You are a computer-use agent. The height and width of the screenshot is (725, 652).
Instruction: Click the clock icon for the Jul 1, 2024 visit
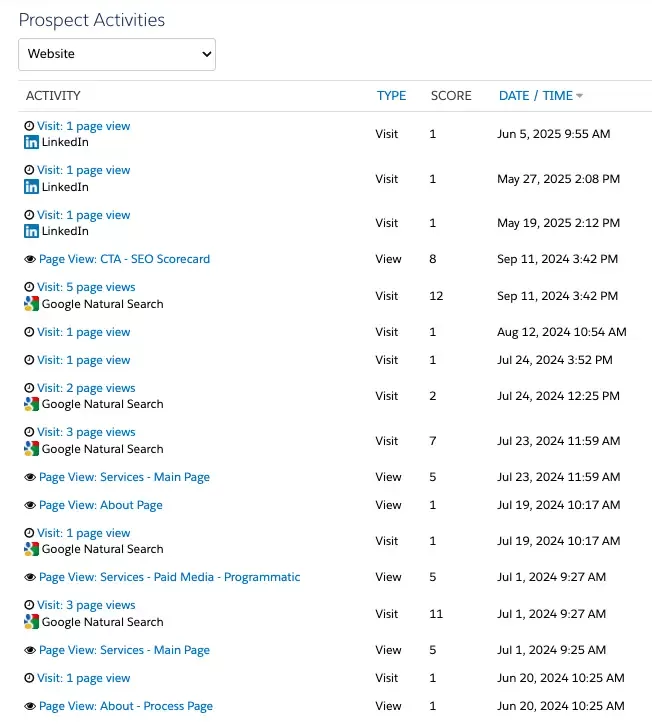click(x=29, y=605)
